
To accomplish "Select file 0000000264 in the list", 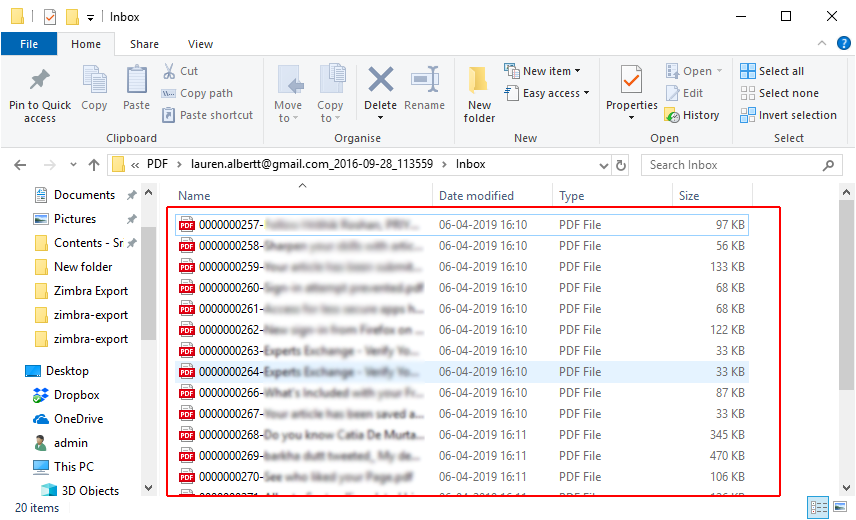I will [x=300, y=372].
